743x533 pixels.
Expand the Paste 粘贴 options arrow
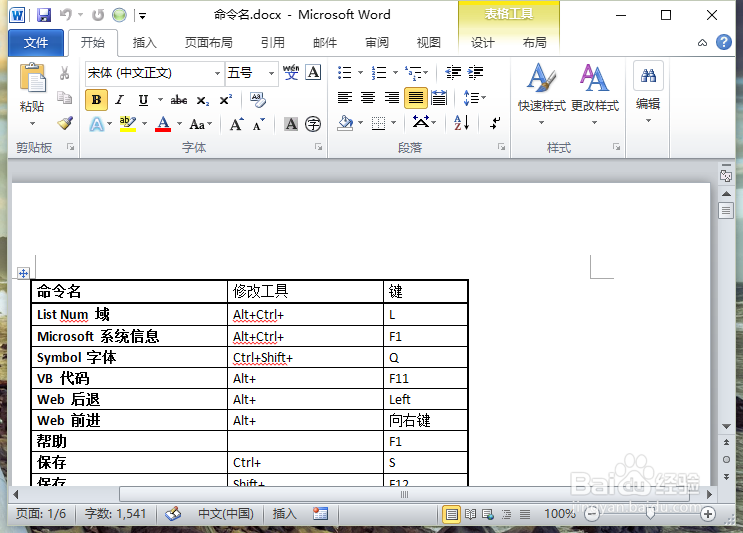[x=32, y=123]
